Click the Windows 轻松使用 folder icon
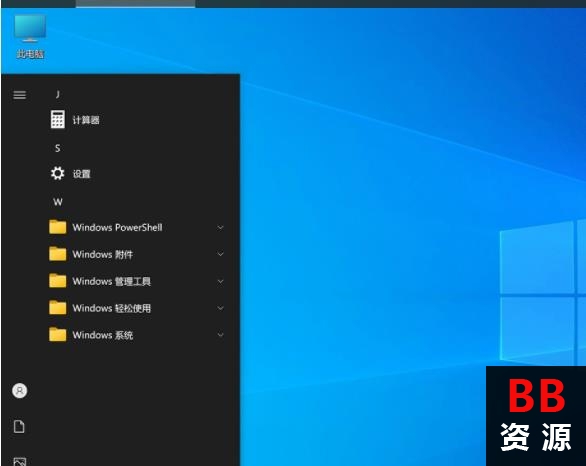 [58, 308]
